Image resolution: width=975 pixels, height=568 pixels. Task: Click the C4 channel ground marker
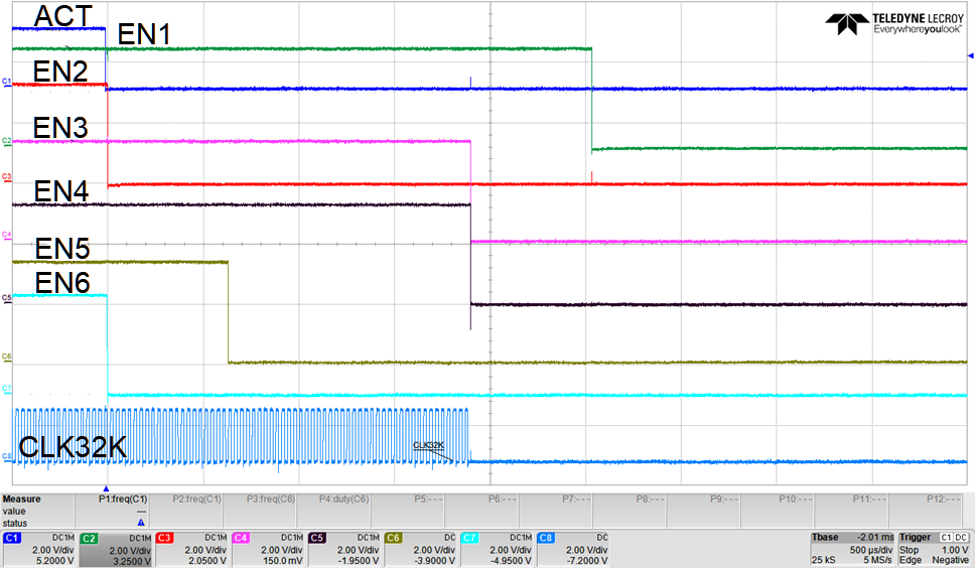click(x=6, y=235)
